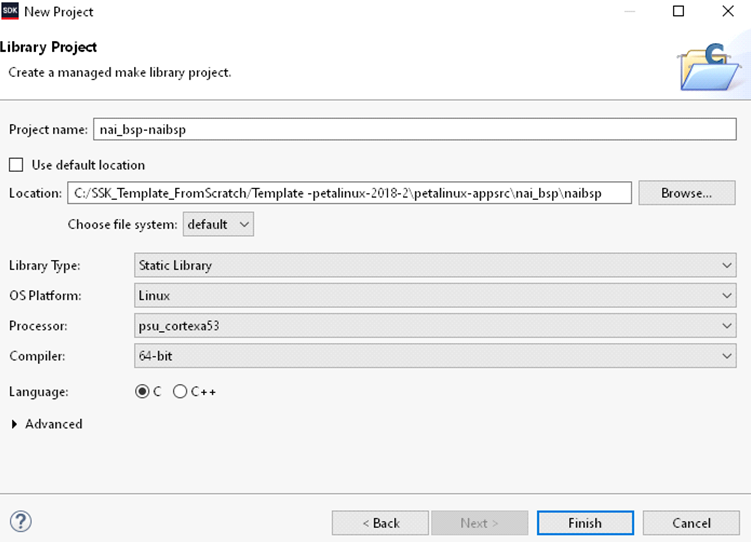Maximize the New Project window
The width and height of the screenshot is (751, 542).
coord(678,12)
